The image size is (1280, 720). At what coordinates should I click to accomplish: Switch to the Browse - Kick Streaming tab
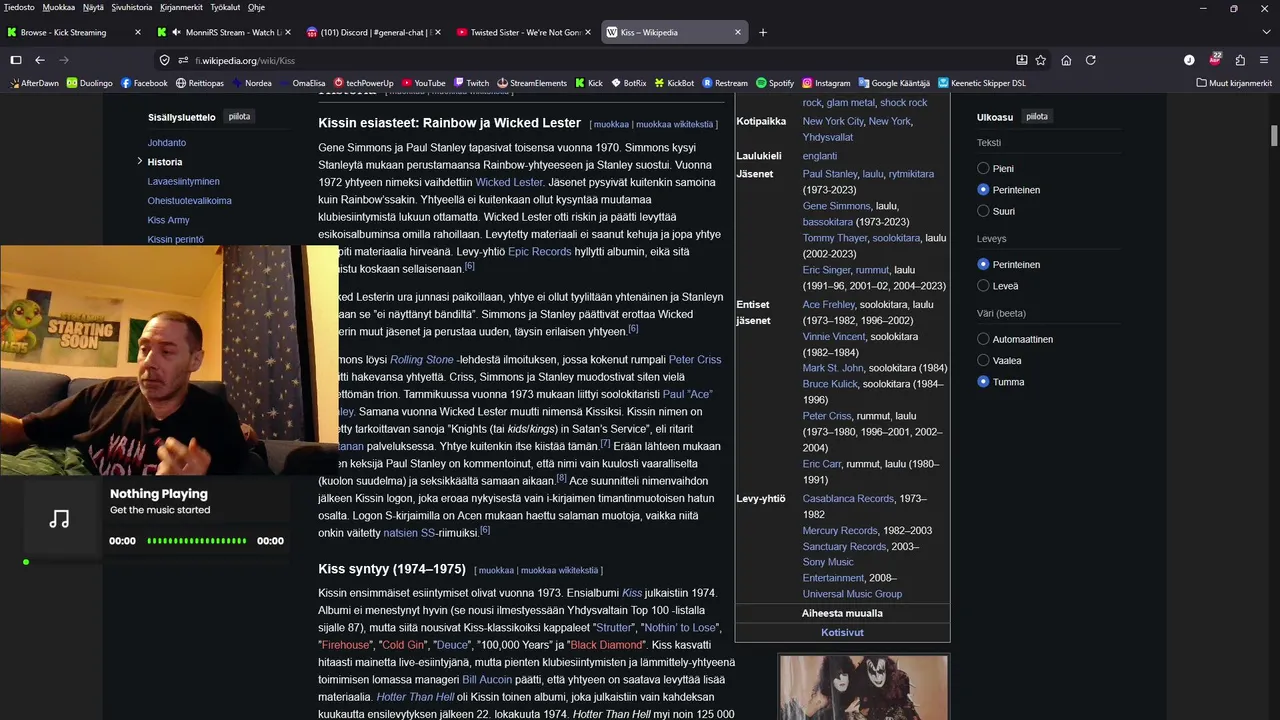click(75, 32)
